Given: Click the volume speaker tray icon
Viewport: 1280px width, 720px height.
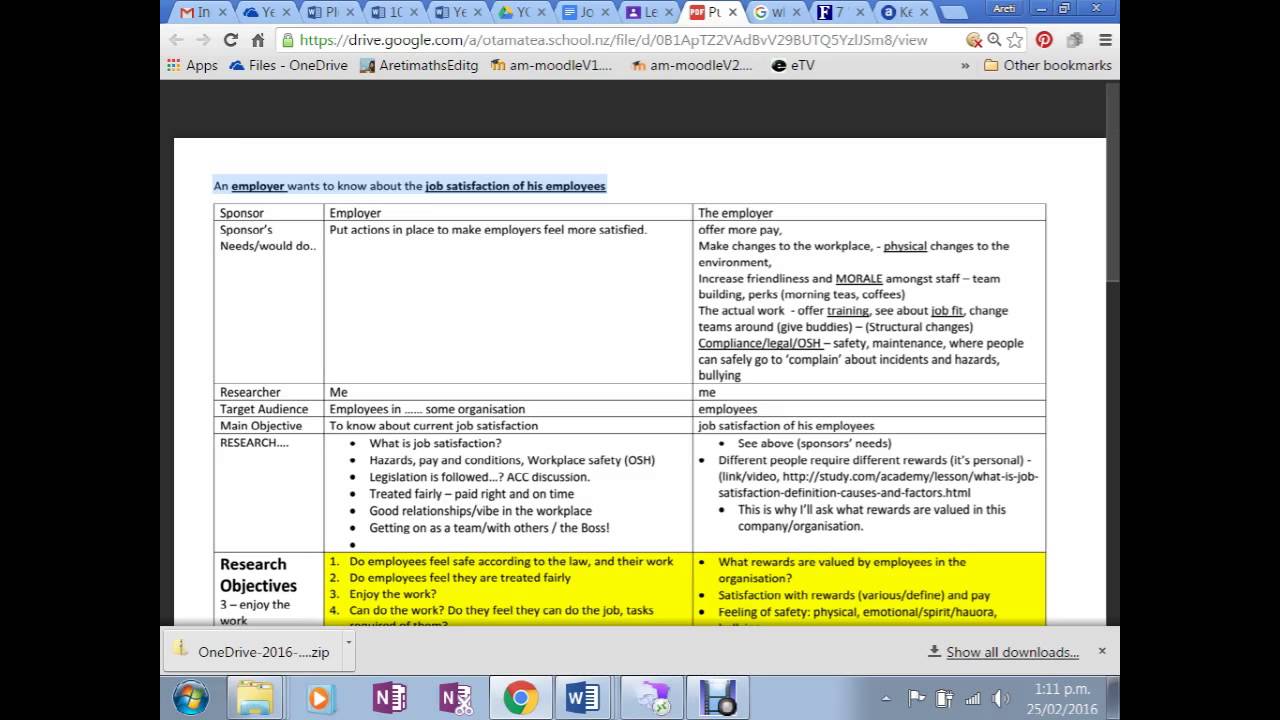Looking at the screenshot, I should pyautogui.click(x=1000, y=698).
